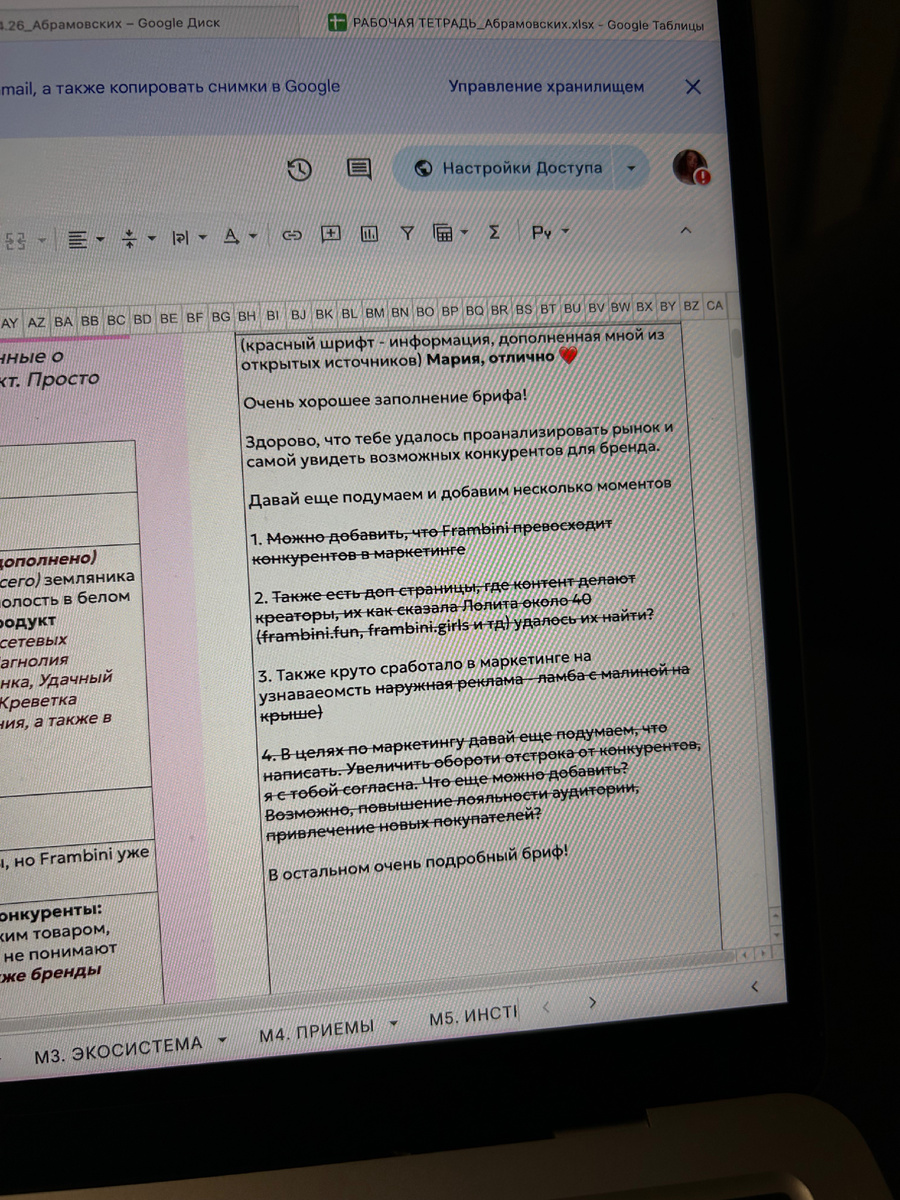Click the text wrapping icon
Viewport: 900px width, 1200px height.
click(180, 237)
